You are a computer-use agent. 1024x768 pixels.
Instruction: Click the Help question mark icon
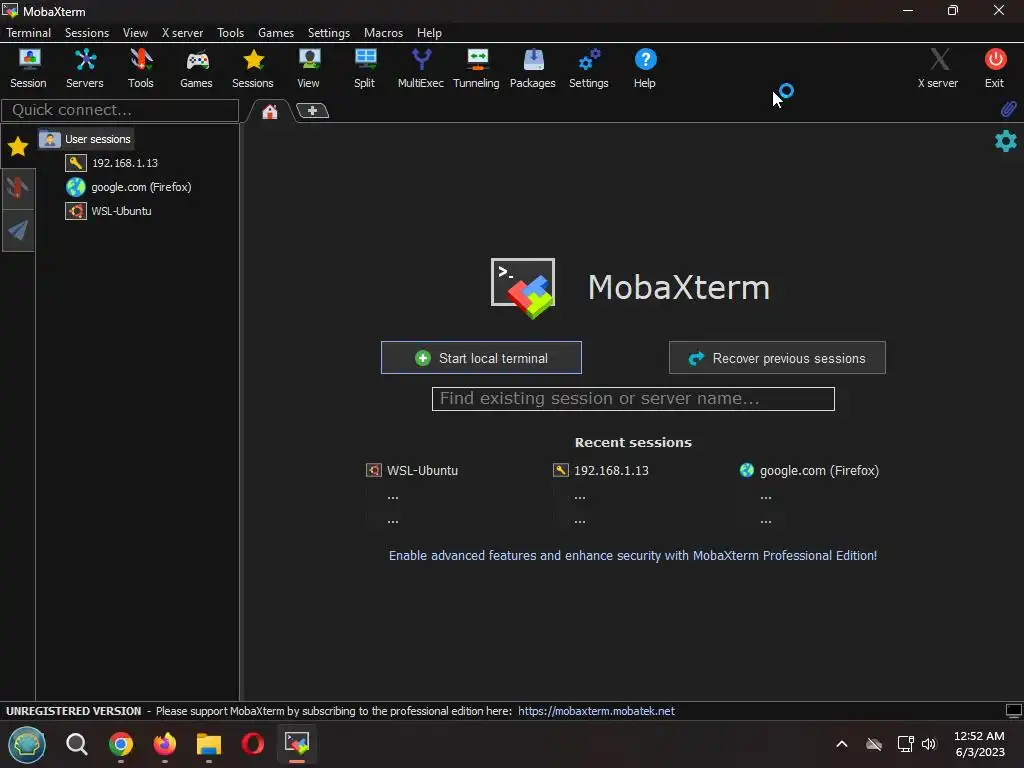point(645,69)
